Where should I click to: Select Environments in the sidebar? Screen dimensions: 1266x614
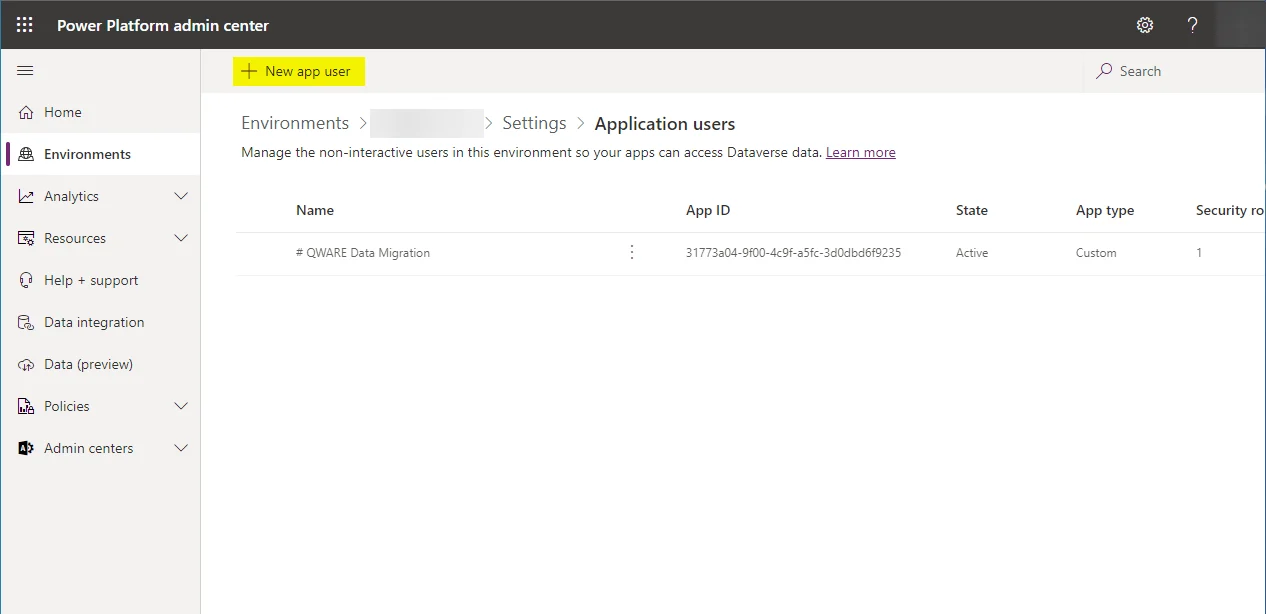pyautogui.click(x=100, y=154)
